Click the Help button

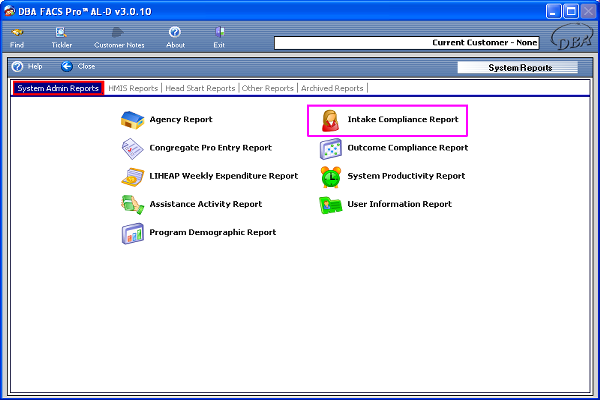[26, 66]
